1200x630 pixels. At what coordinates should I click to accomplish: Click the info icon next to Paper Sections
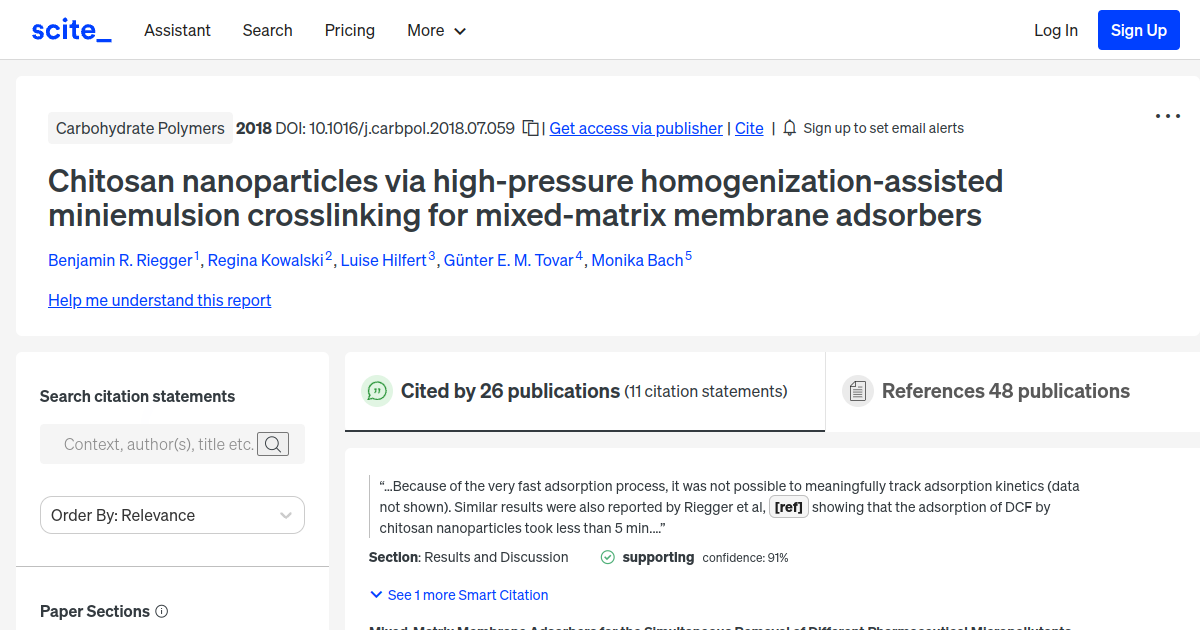(x=163, y=612)
